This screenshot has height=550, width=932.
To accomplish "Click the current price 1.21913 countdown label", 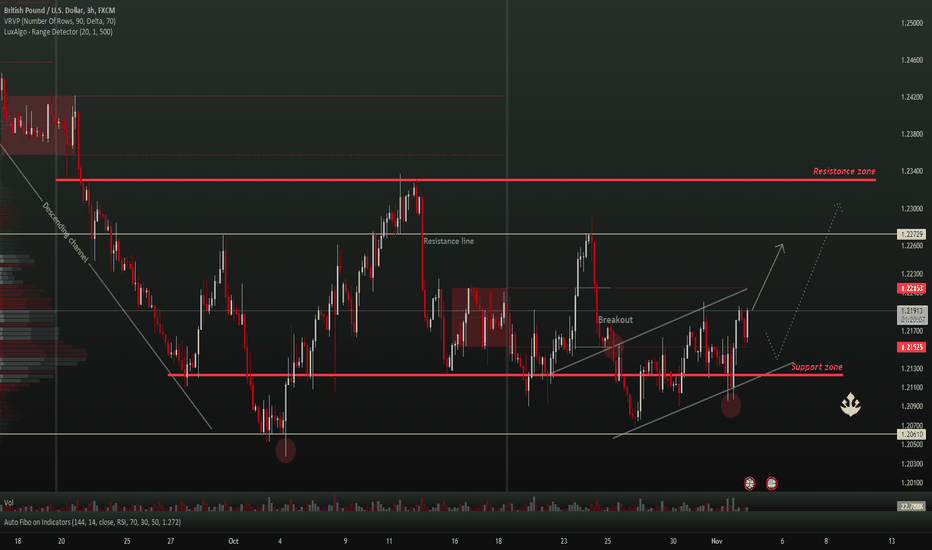I will point(912,315).
